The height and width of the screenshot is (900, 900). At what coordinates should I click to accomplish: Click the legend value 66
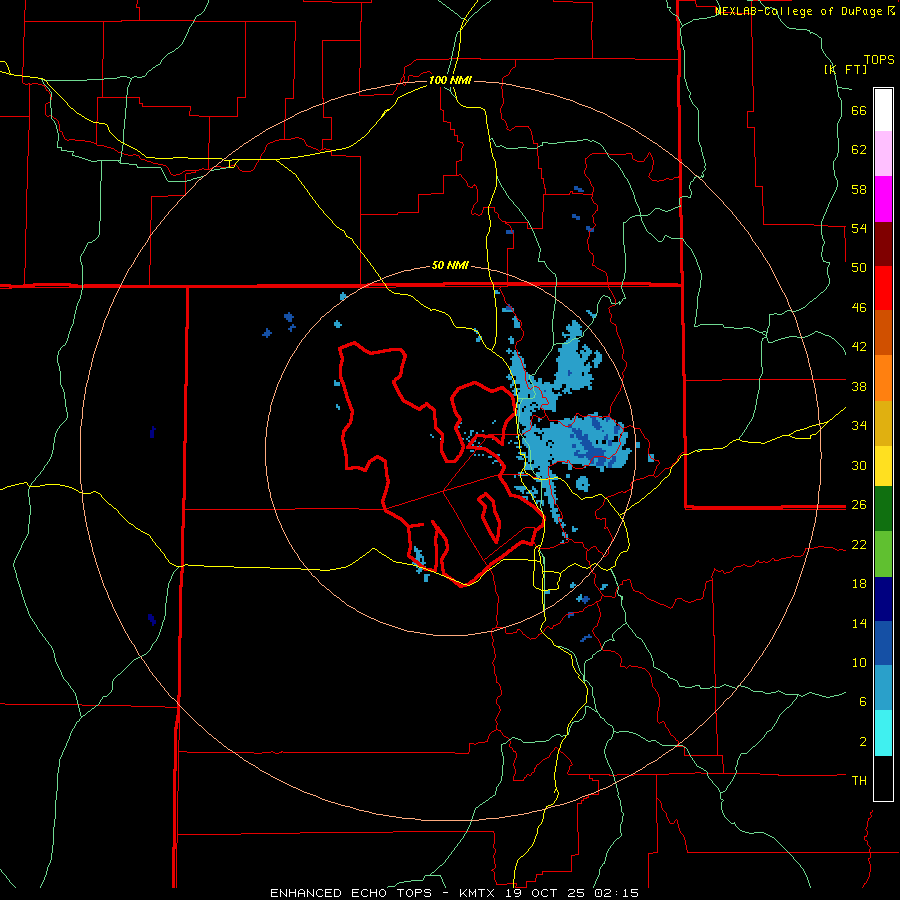tap(859, 111)
